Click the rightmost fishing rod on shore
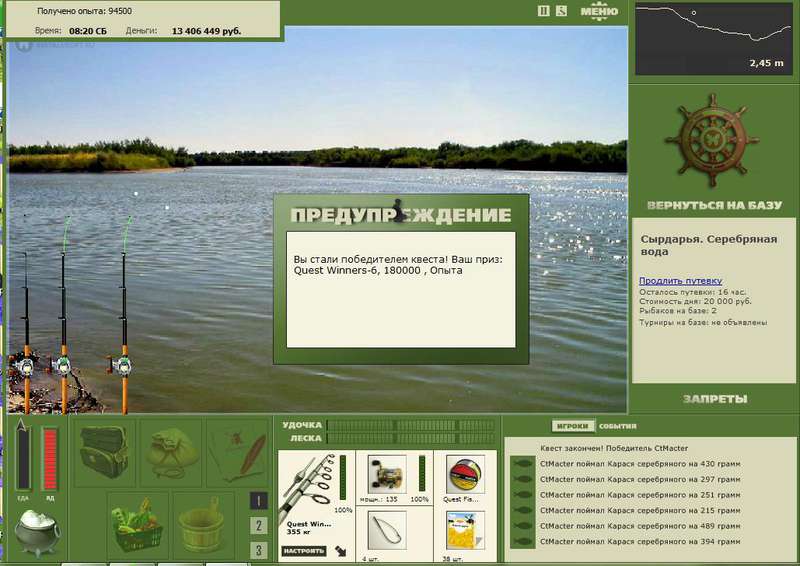This screenshot has height=566, width=800. (124, 316)
